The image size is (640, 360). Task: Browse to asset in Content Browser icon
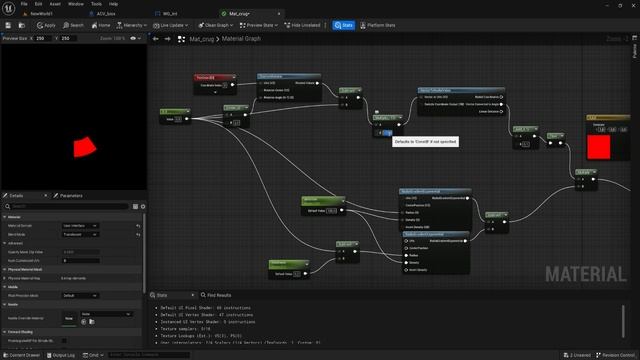22,25
